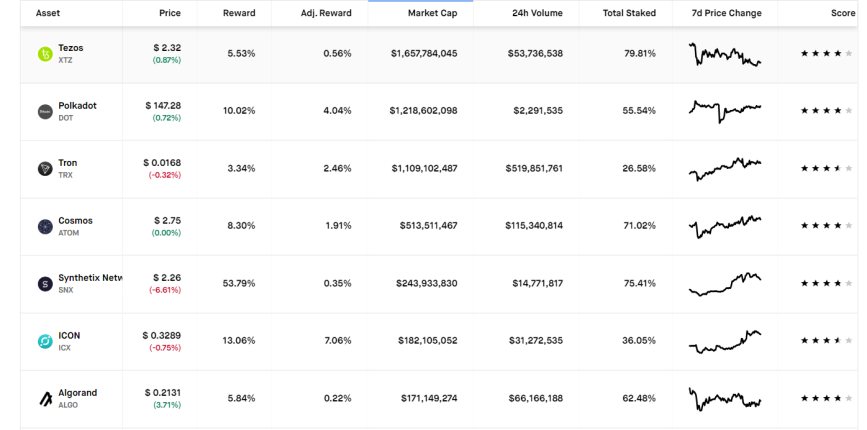
Task: Open the Algorand asset name link
Action: (77, 393)
